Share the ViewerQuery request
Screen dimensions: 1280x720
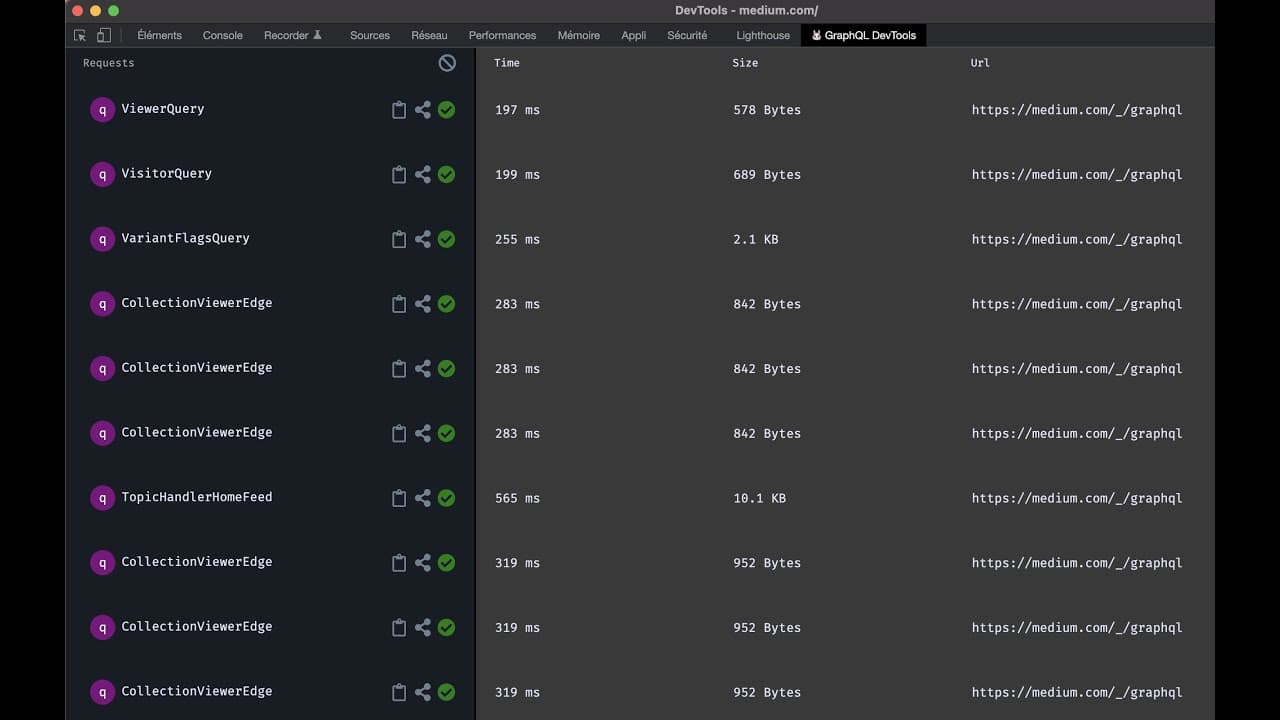[x=423, y=110]
